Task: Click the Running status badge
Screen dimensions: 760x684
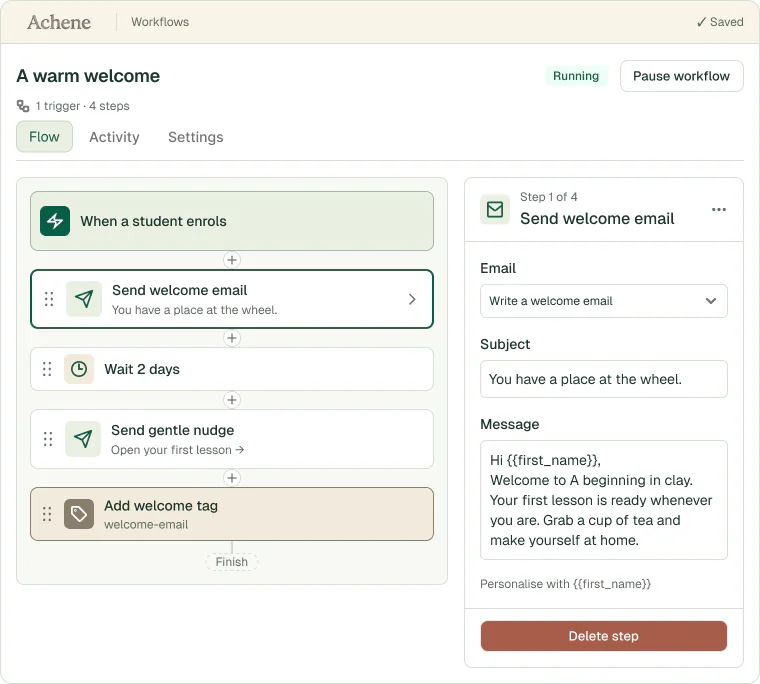Action: click(x=576, y=76)
